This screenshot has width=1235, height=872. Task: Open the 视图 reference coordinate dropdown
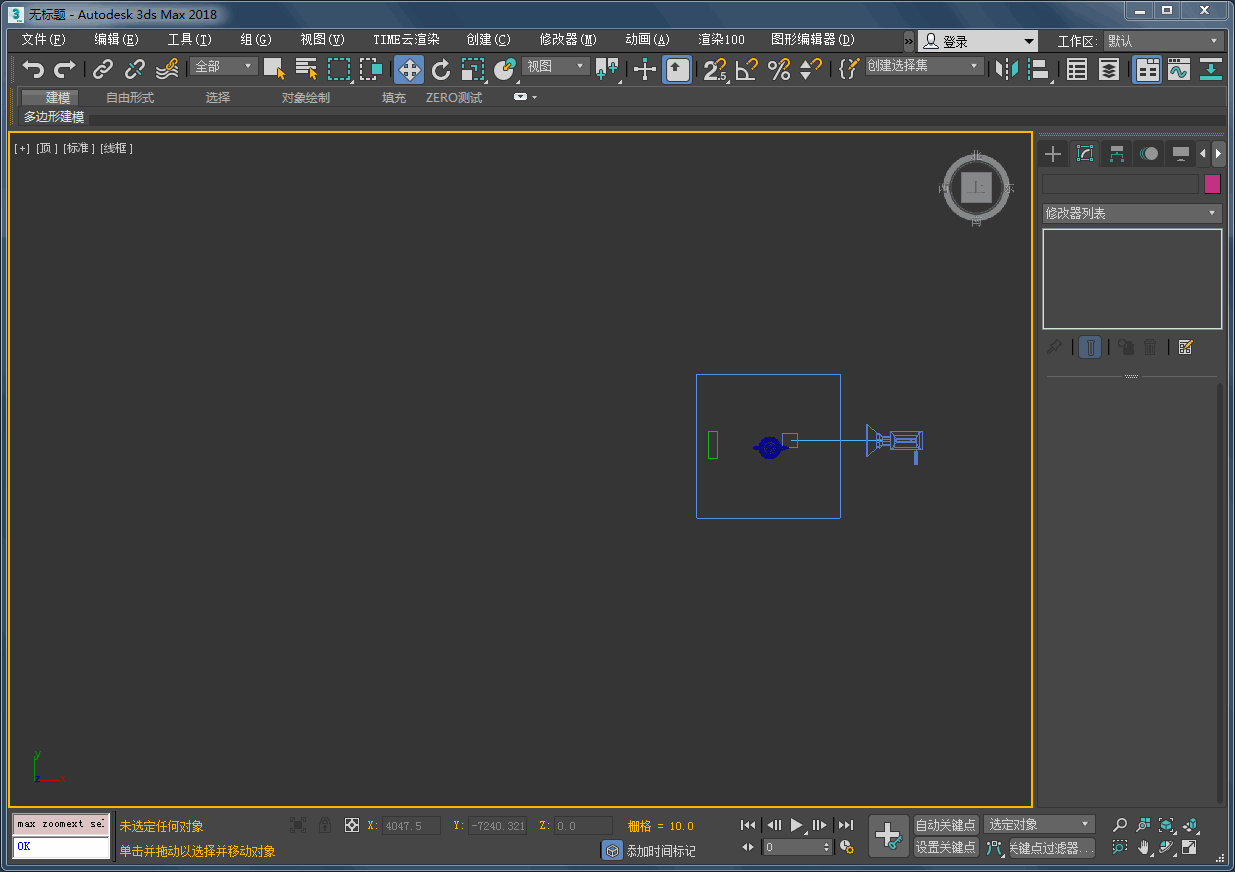(556, 66)
